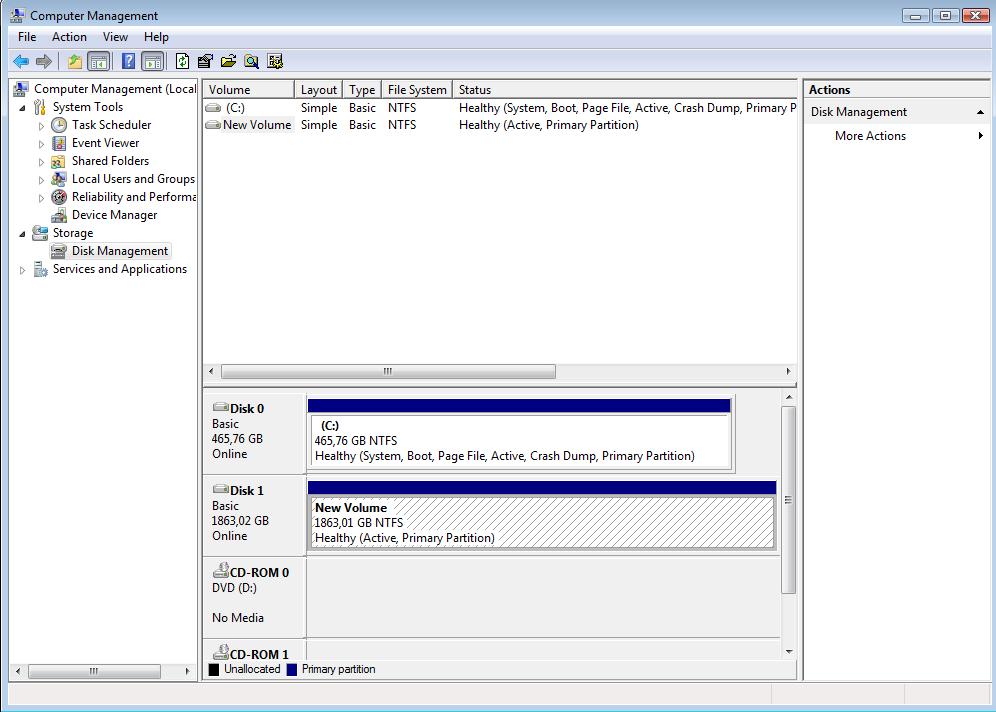Click the Disk 1 drive icon
996x712 pixels.
tap(220, 489)
